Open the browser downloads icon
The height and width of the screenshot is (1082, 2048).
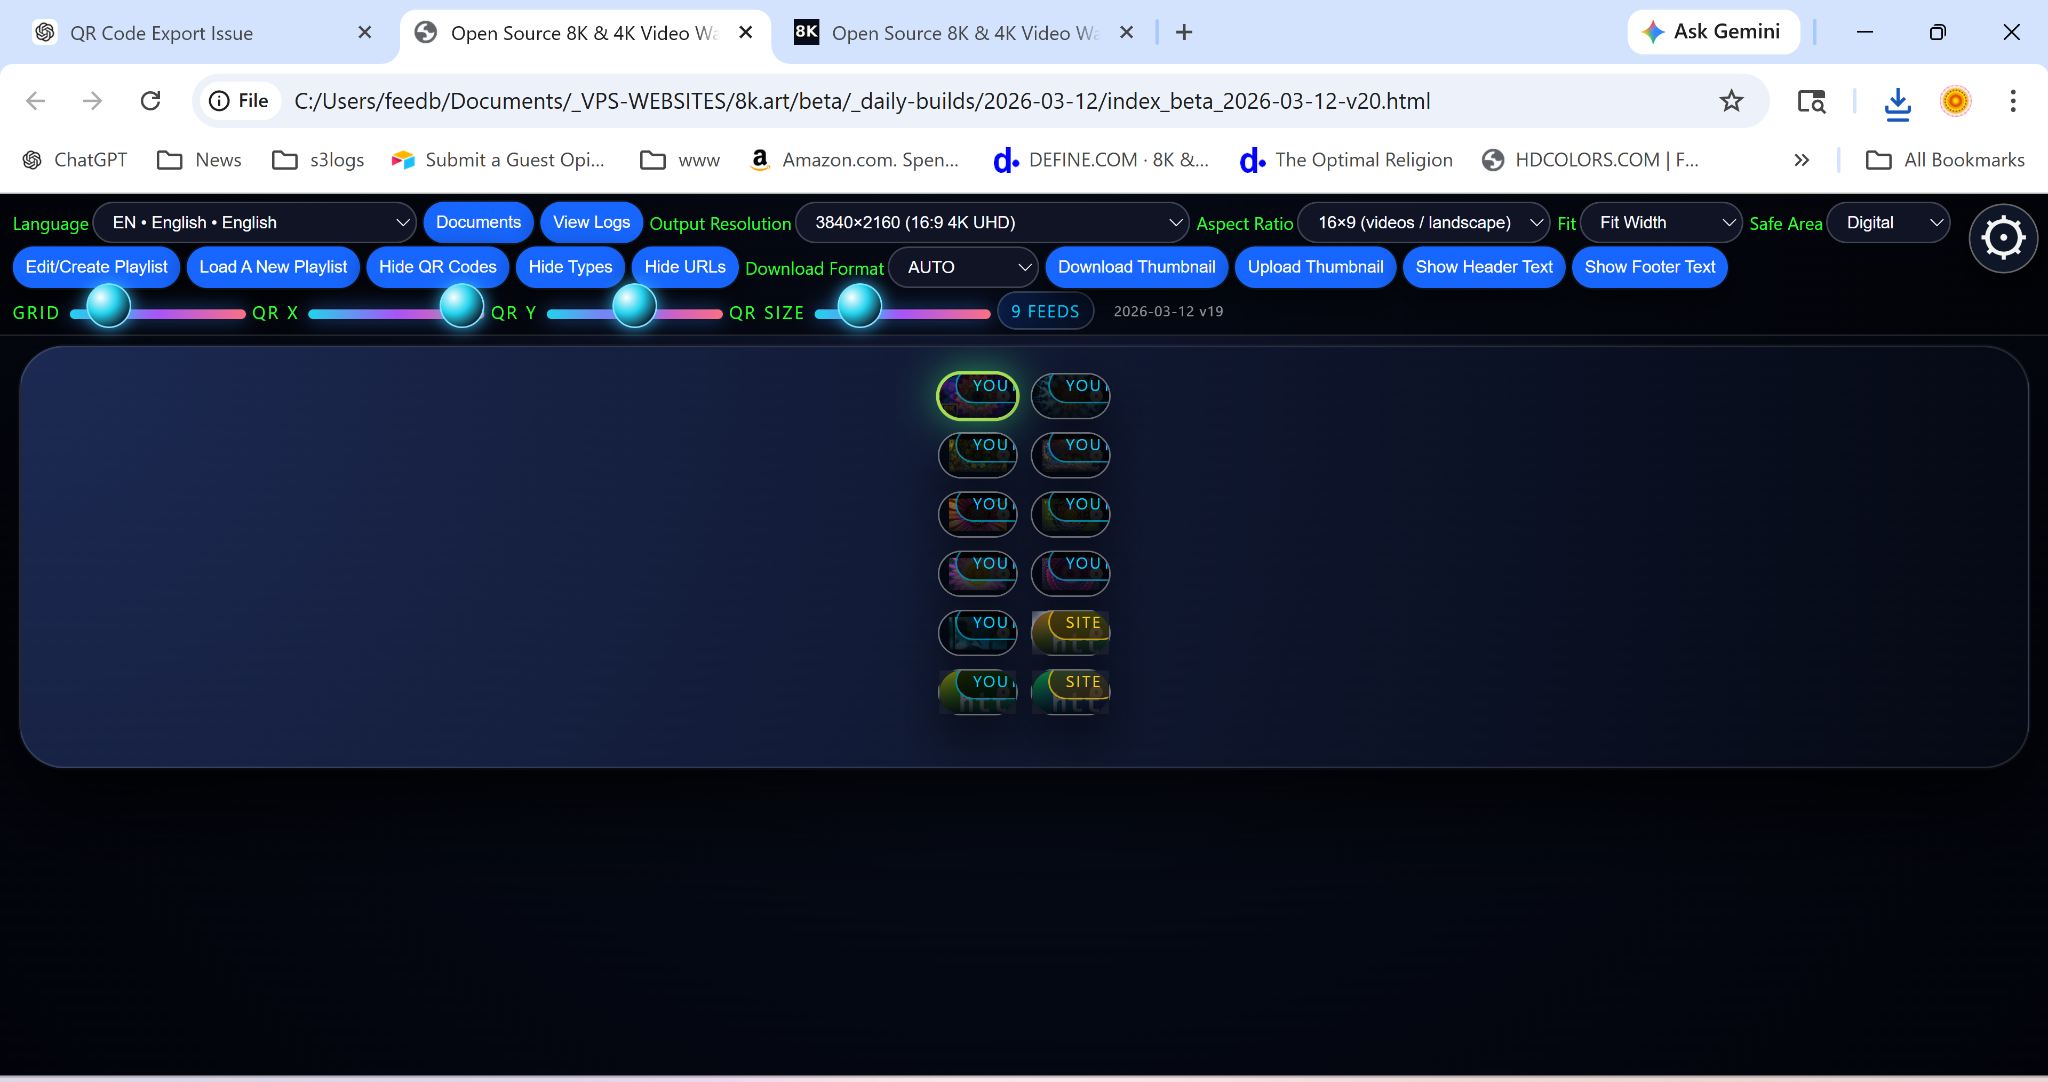pyautogui.click(x=1897, y=101)
